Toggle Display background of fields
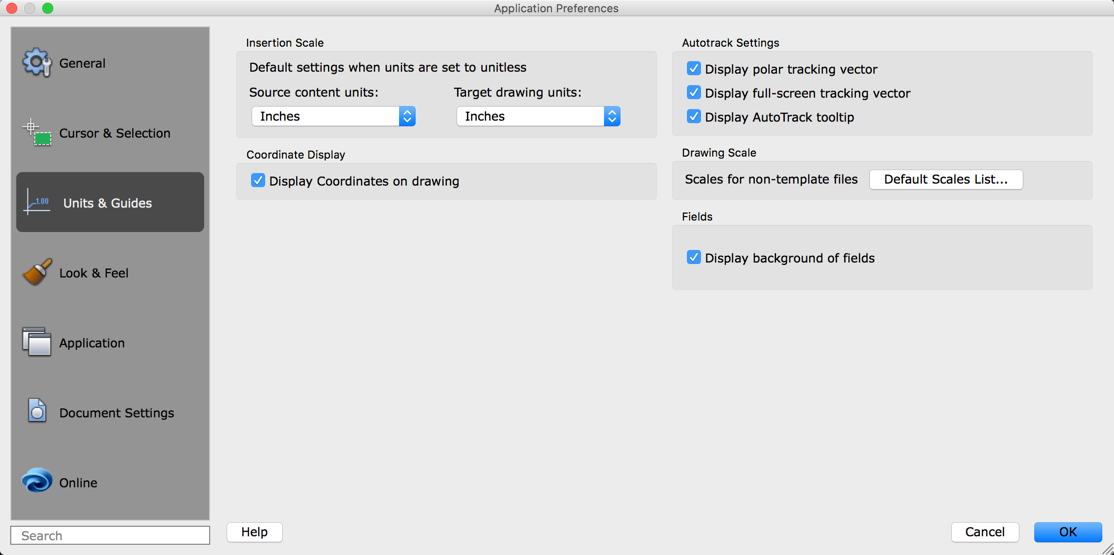The image size is (1114, 555). click(x=694, y=258)
